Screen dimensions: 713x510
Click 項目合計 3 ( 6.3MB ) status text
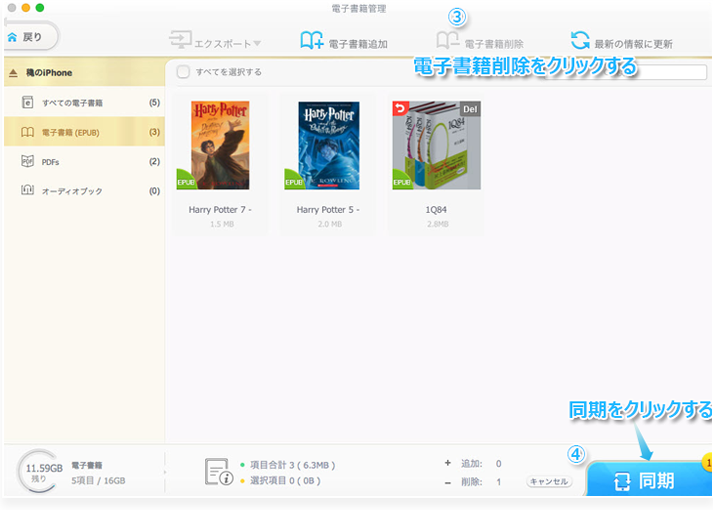tap(292, 465)
